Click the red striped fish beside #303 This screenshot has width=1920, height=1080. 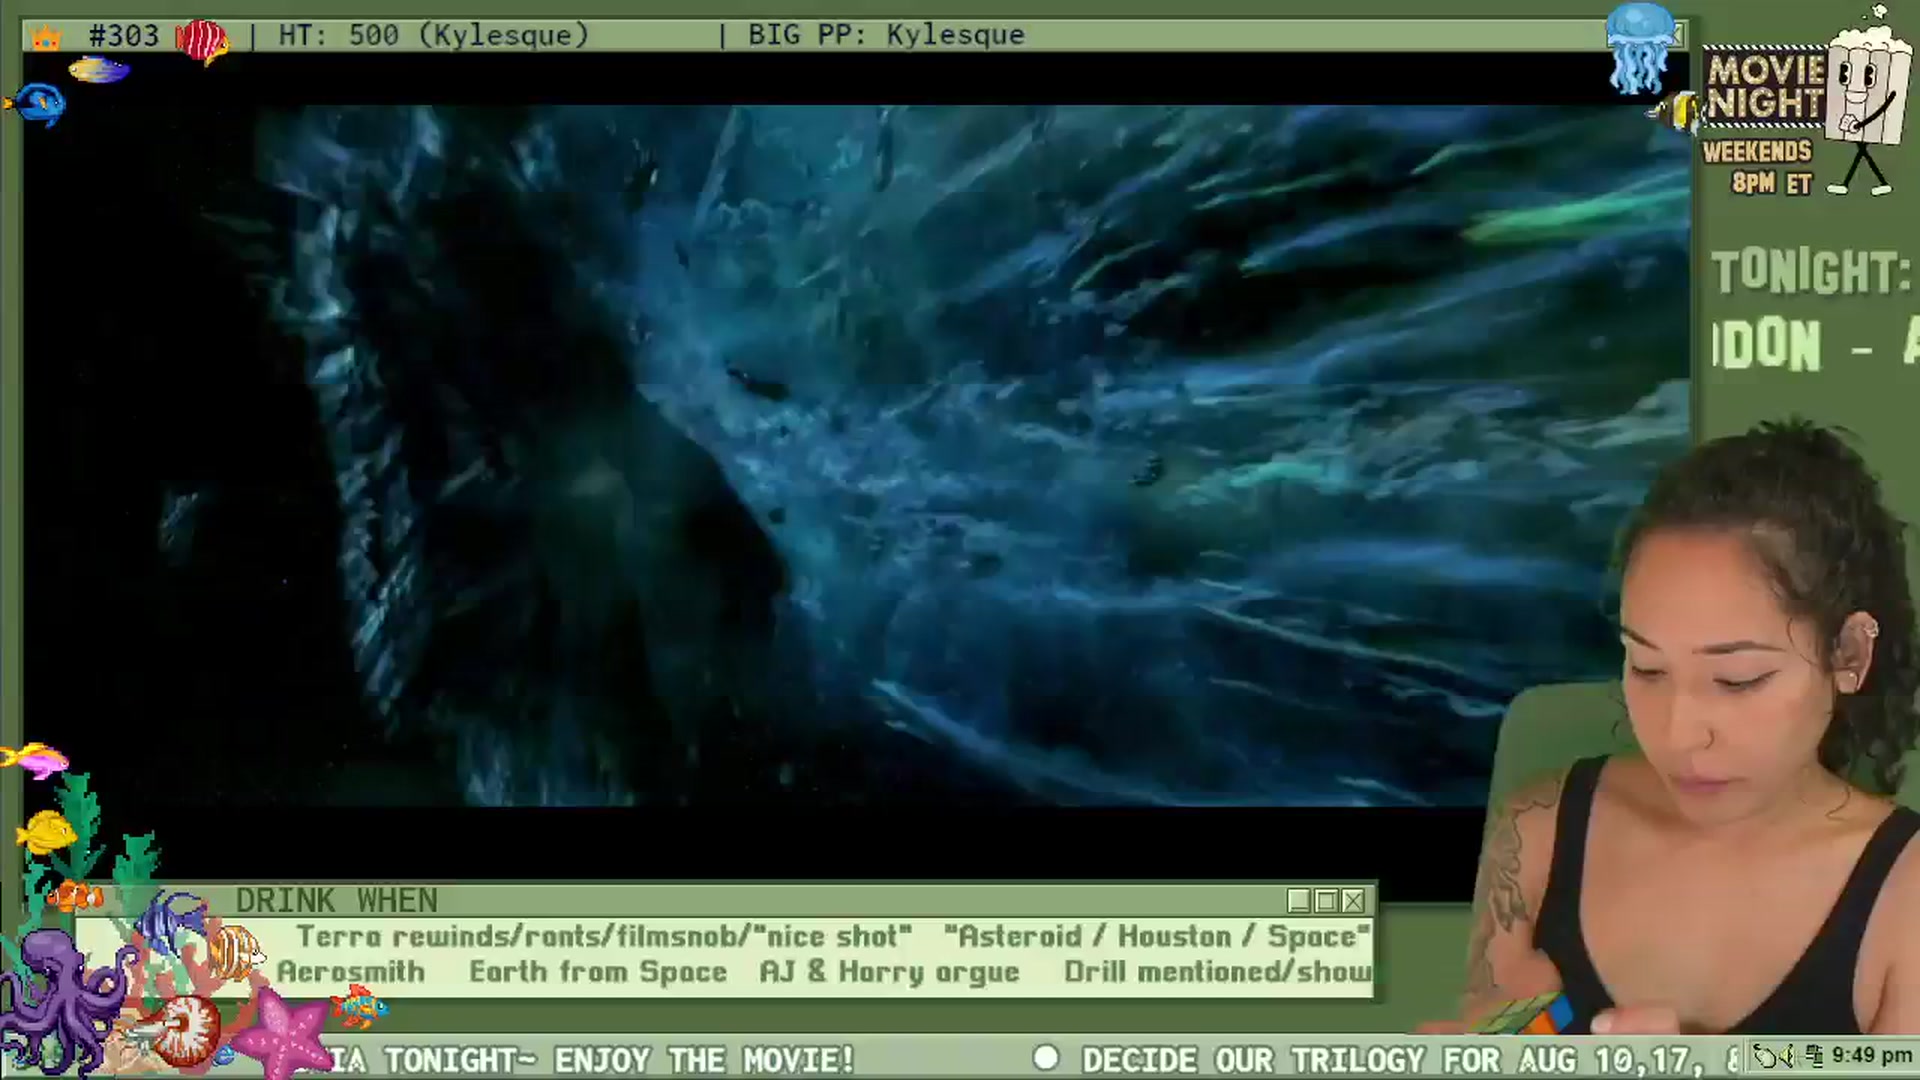(x=202, y=41)
